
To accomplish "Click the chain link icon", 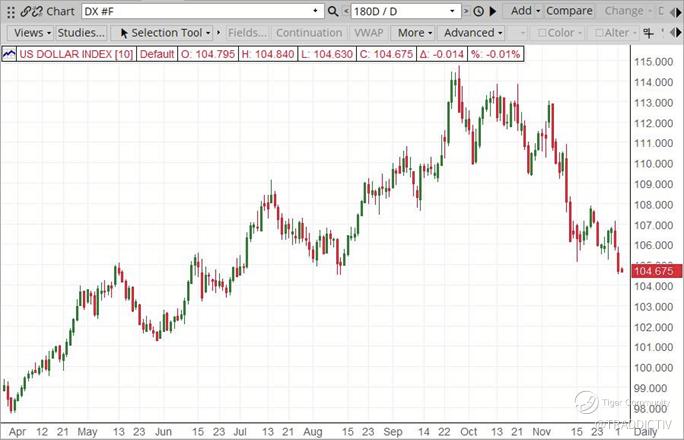I will tap(26, 12).
